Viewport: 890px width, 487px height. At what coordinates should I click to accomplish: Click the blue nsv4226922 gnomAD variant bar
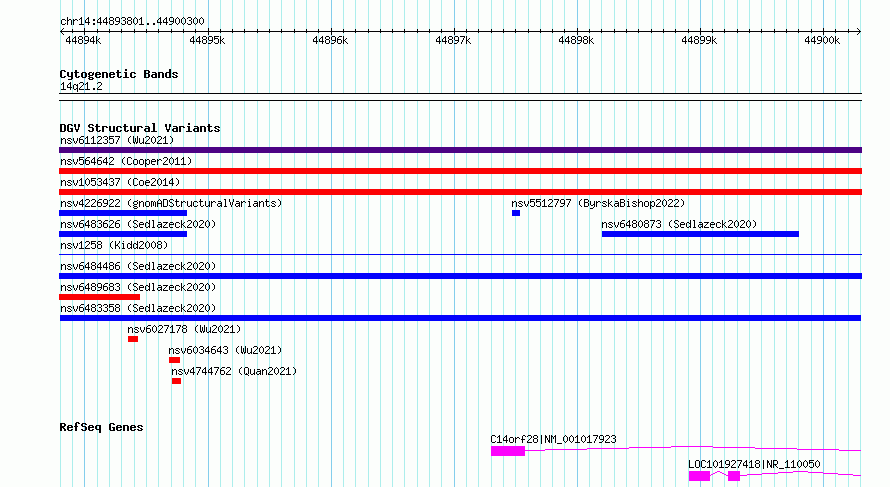pos(123,213)
